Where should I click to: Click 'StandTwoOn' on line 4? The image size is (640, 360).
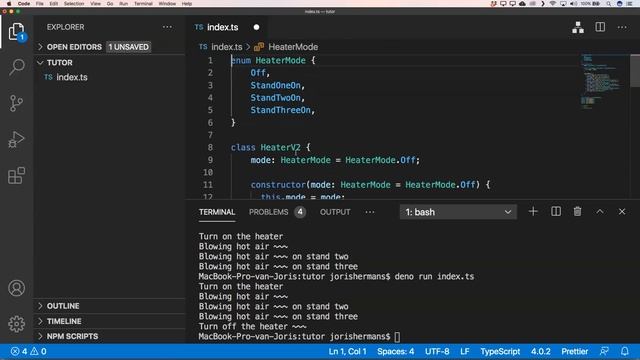[276, 98]
